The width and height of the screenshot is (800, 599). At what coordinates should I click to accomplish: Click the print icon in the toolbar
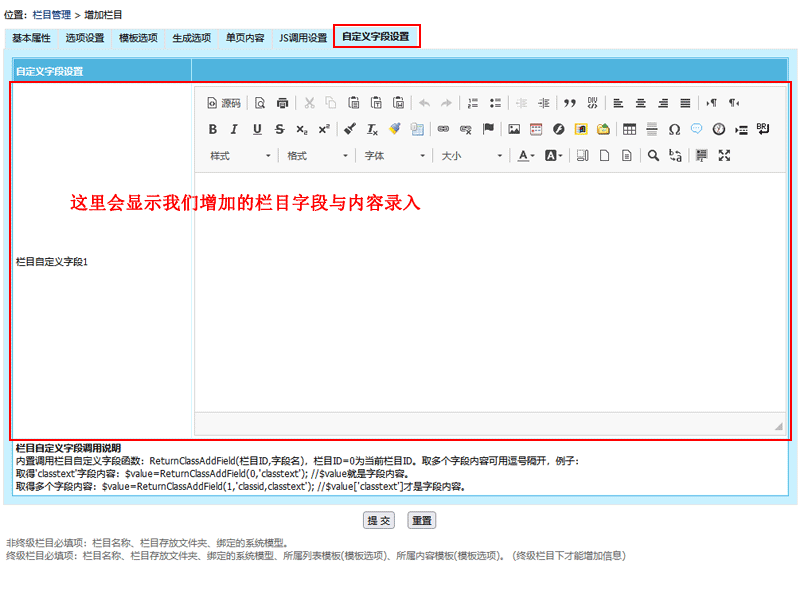click(x=282, y=103)
